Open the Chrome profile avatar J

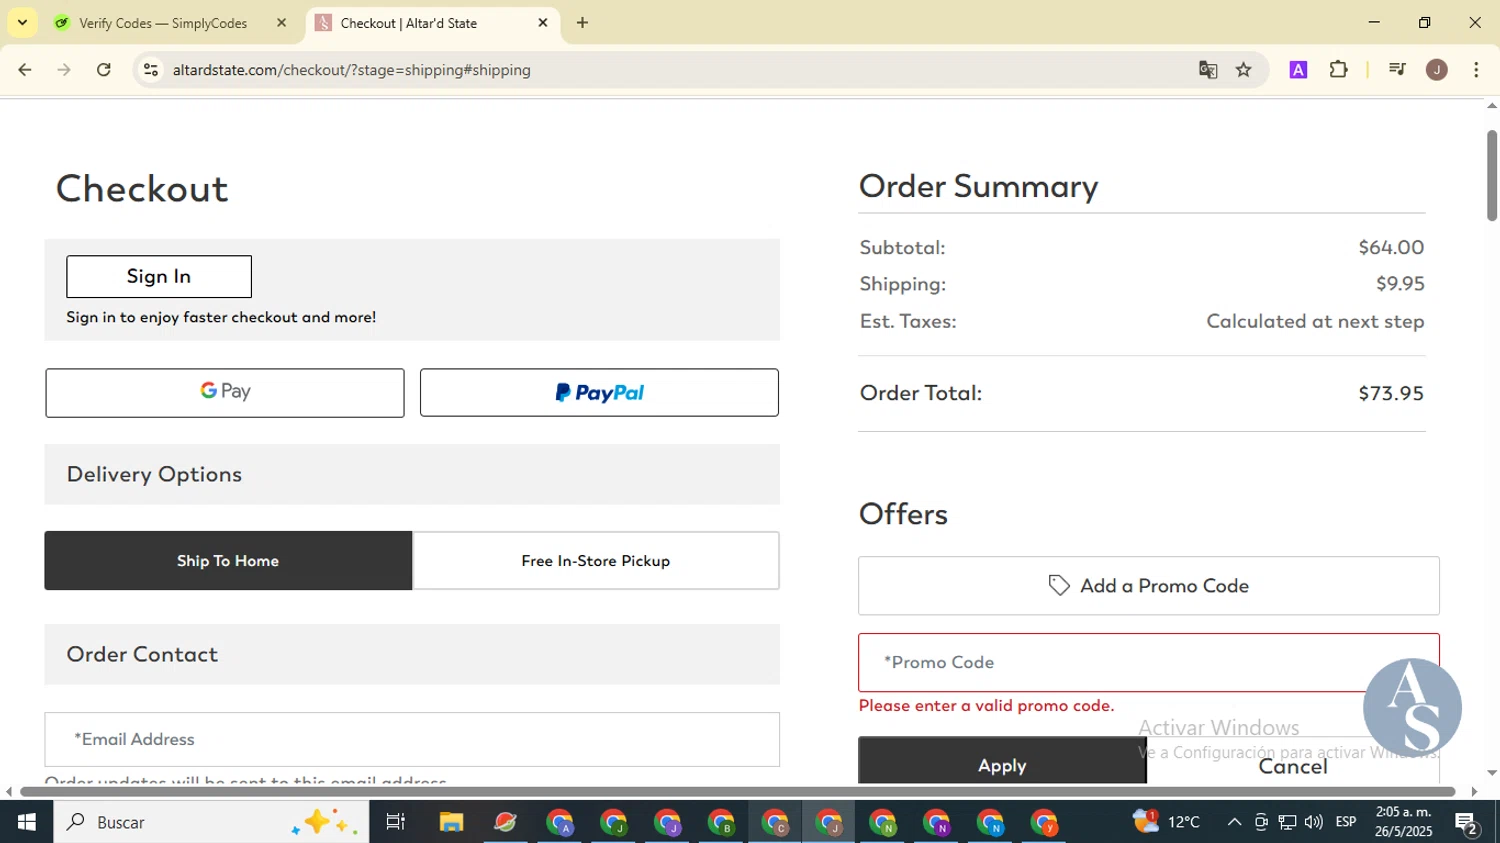(x=1437, y=70)
